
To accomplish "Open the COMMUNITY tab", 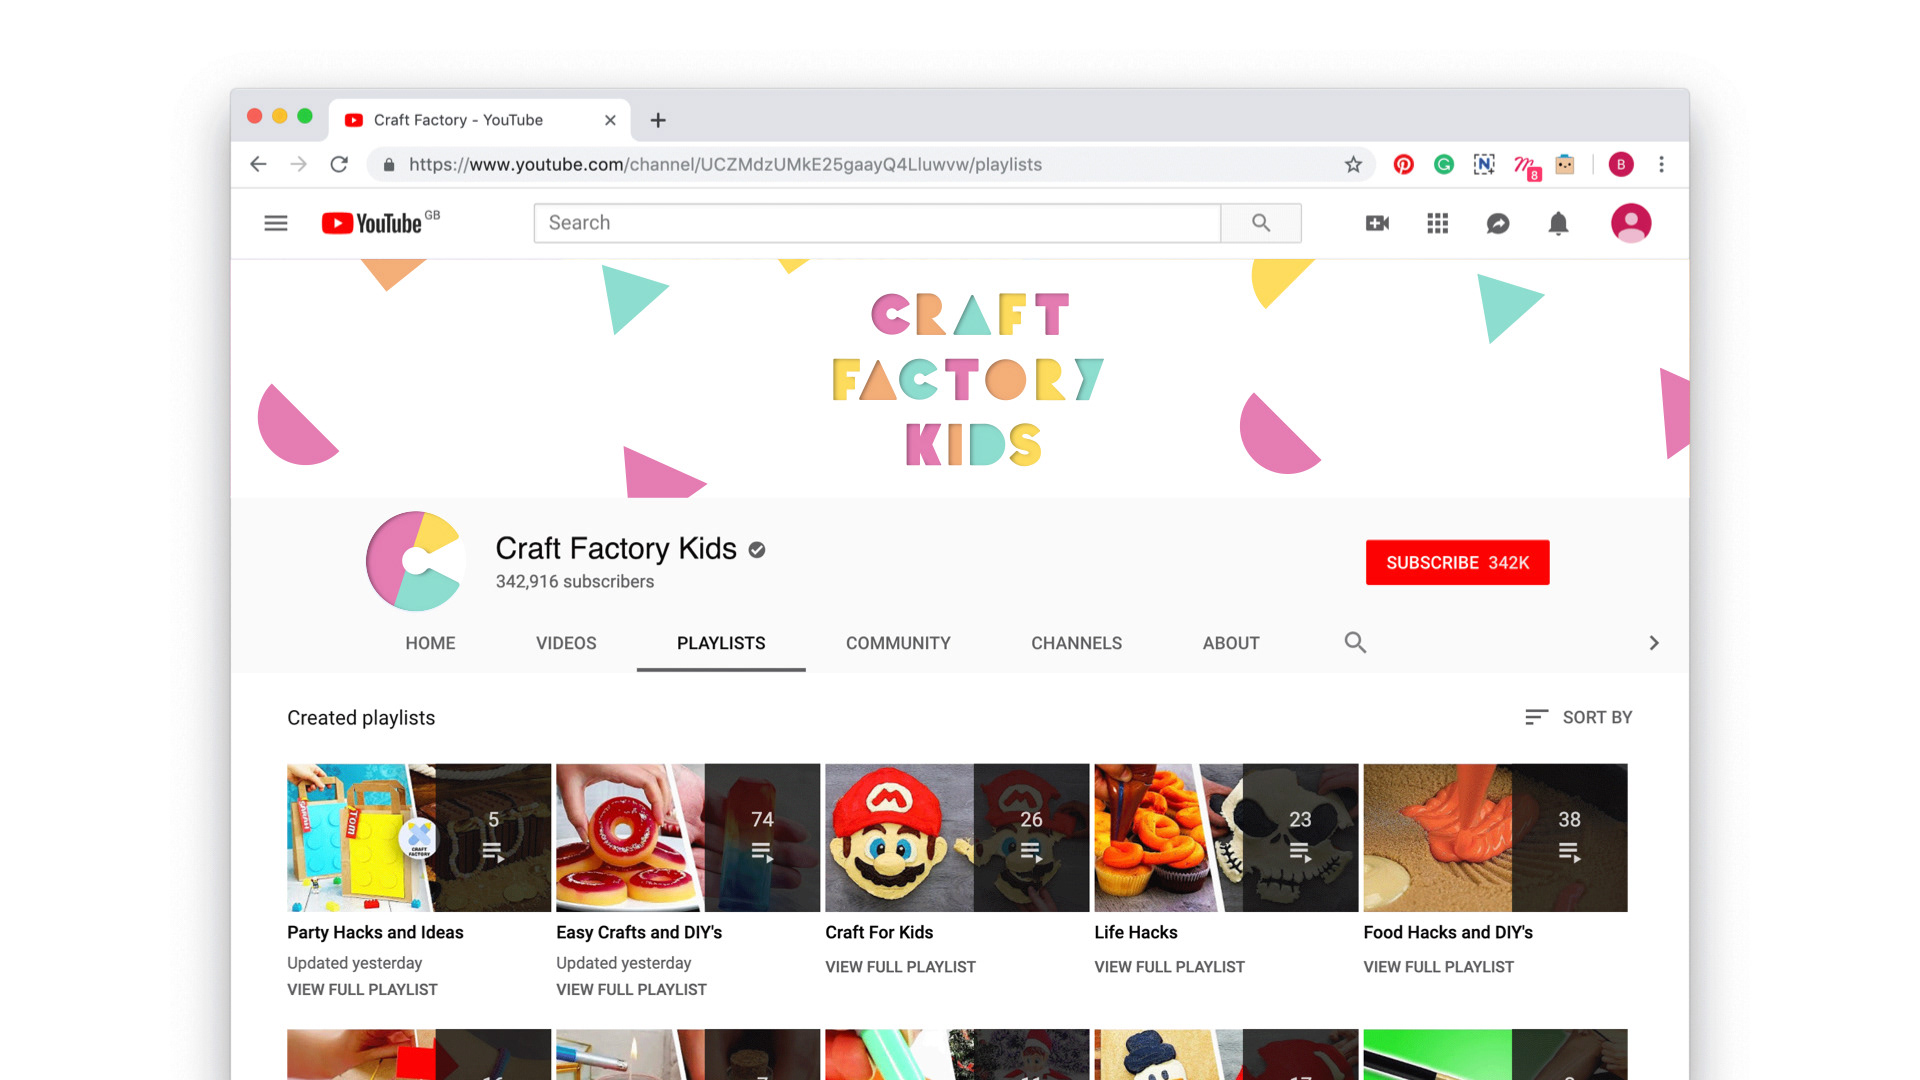I will click(898, 643).
